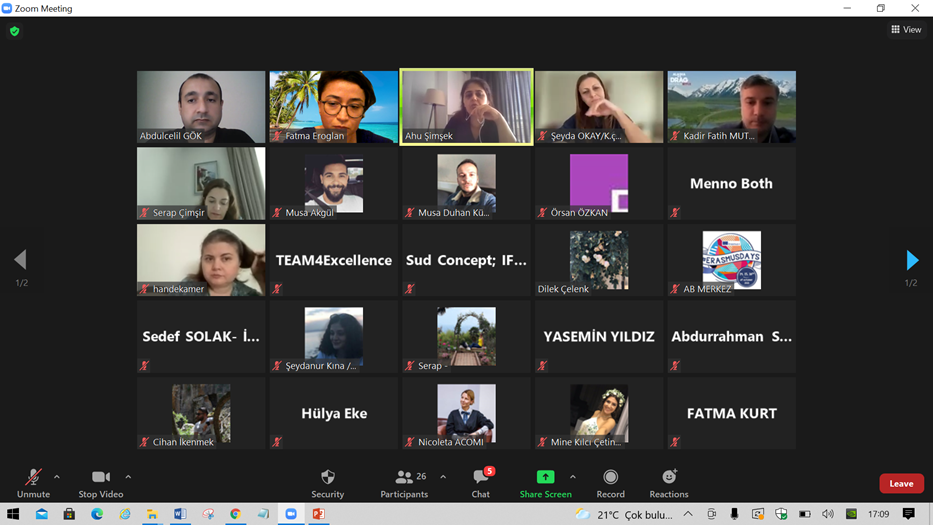Viewport: 933px width, 525px height.
Task: Click the green encryption shield icon
Action: [14, 31]
